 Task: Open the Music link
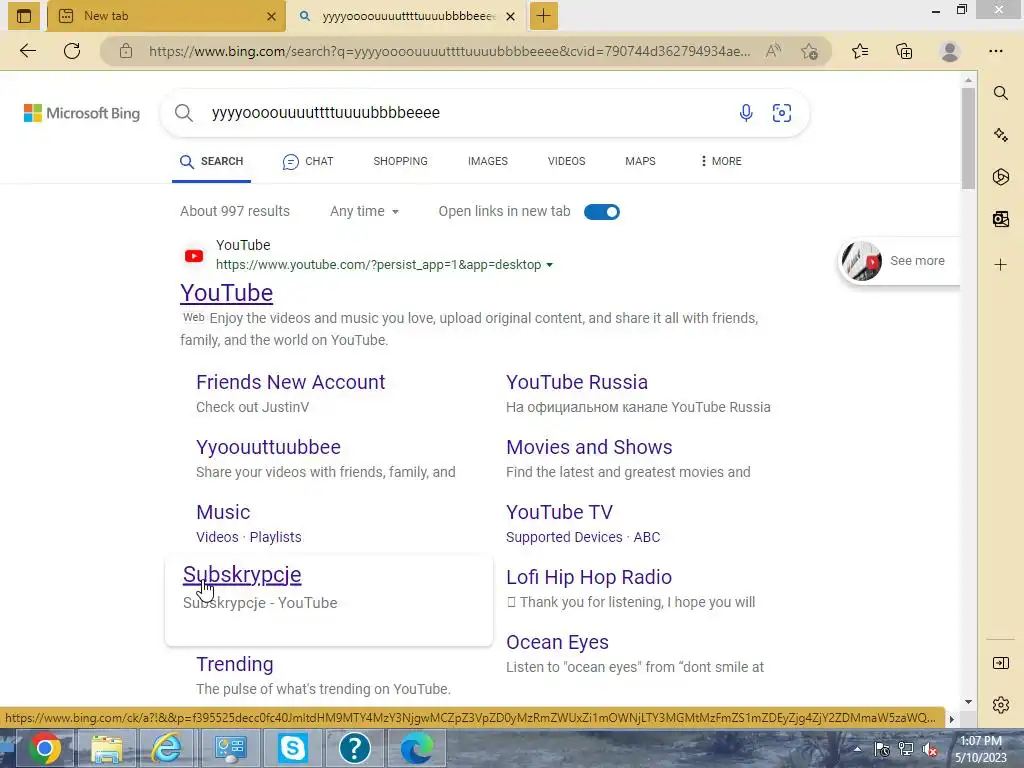(x=223, y=513)
